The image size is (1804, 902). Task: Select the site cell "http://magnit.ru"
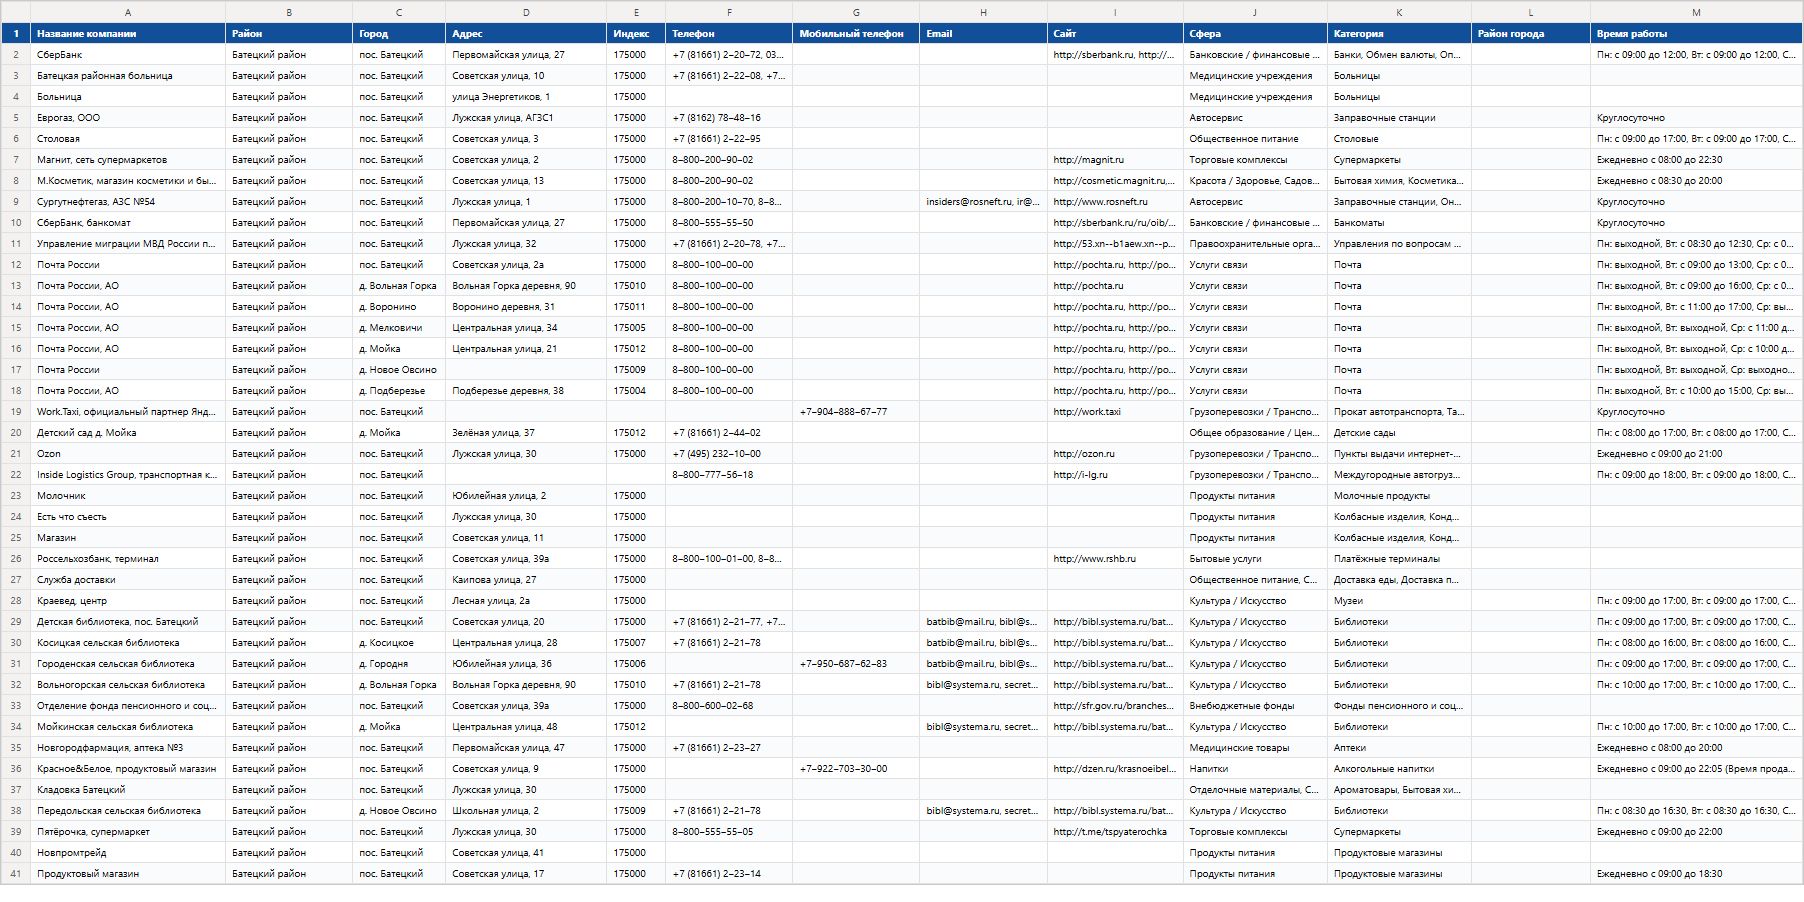pyautogui.click(x=1115, y=160)
